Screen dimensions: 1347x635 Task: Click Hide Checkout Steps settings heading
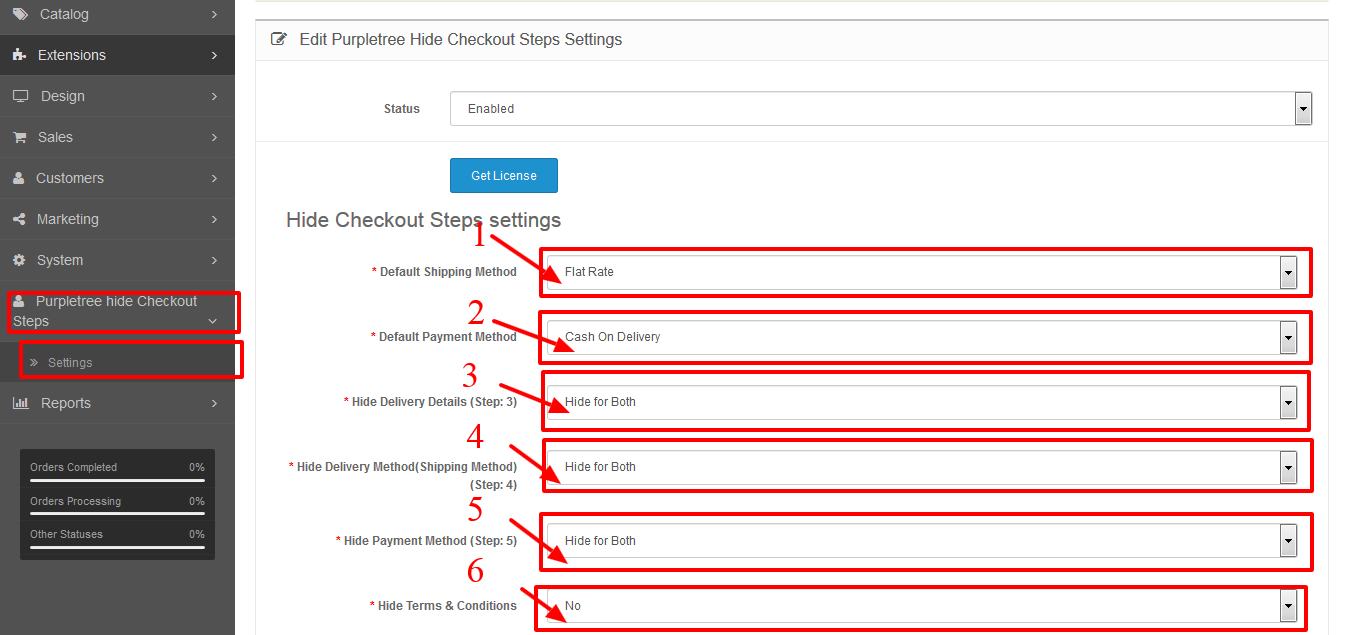coord(424,220)
